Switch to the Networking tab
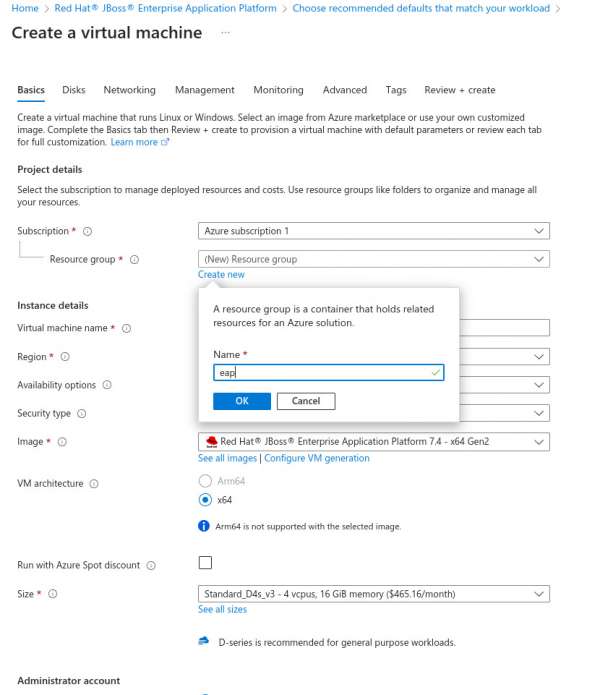 [x=129, y=90]
